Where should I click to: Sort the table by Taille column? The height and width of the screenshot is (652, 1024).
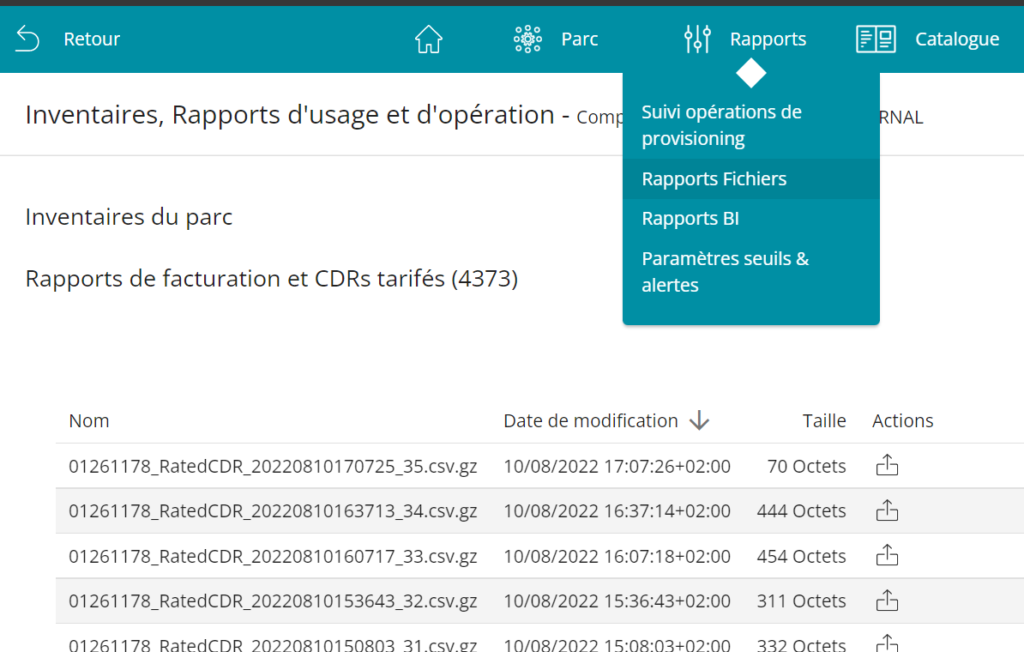[824, 421]
